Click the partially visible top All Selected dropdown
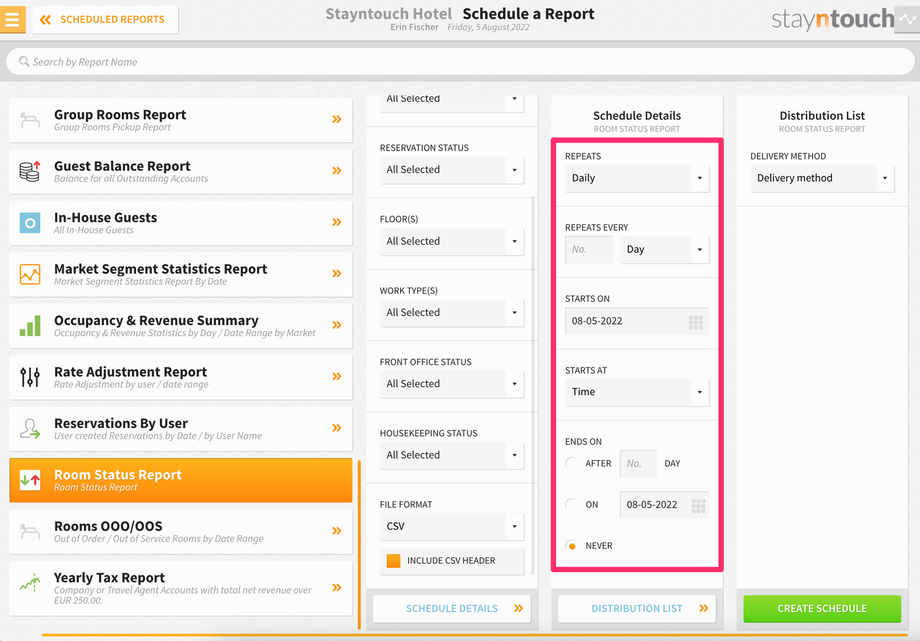The image size is (920, 641). coord(452,103)
